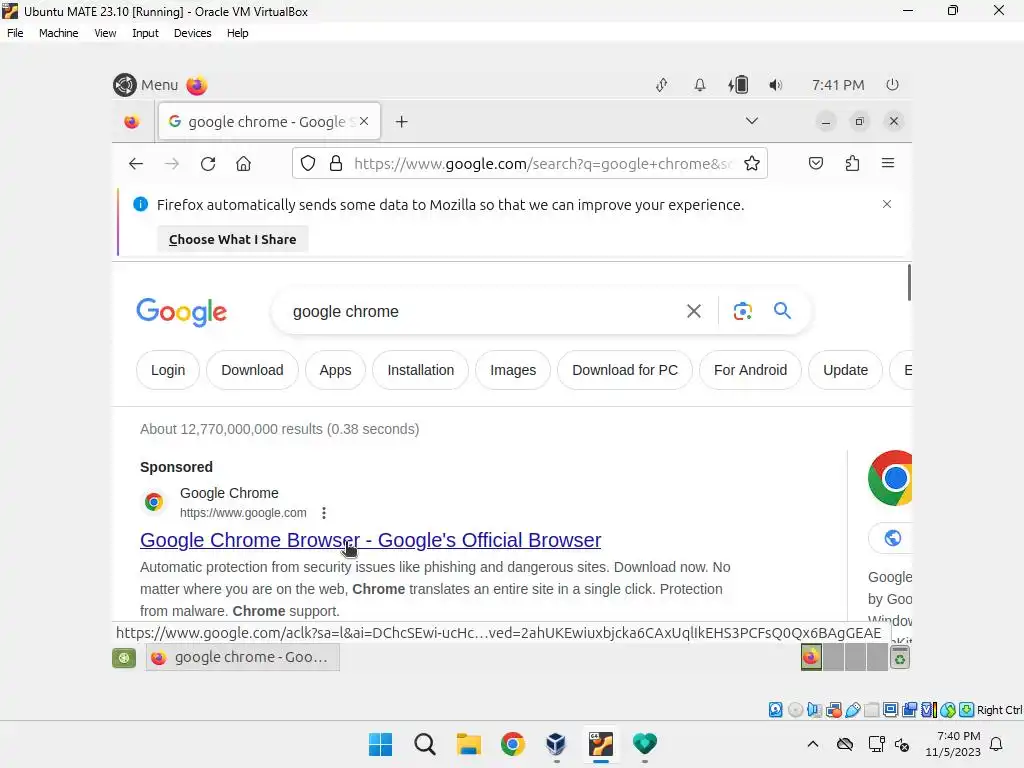Select the Images filter chip
Viewport: 1024px width, 768px height.
pos(513,370)
